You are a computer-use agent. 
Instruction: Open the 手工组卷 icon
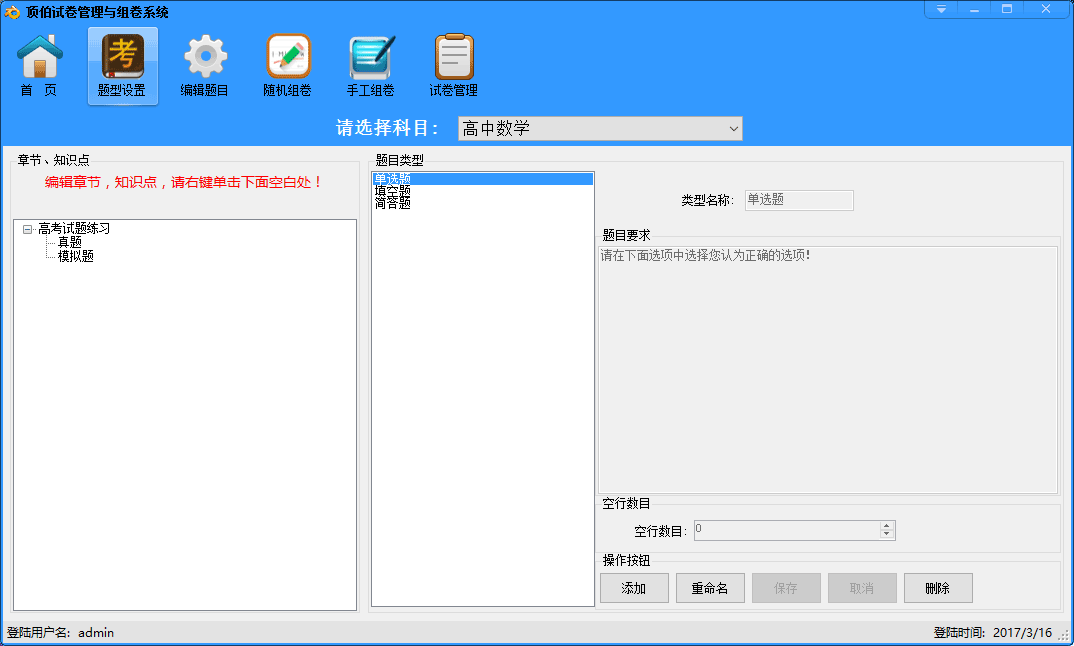pyautogui.click(x=371, y=66)
